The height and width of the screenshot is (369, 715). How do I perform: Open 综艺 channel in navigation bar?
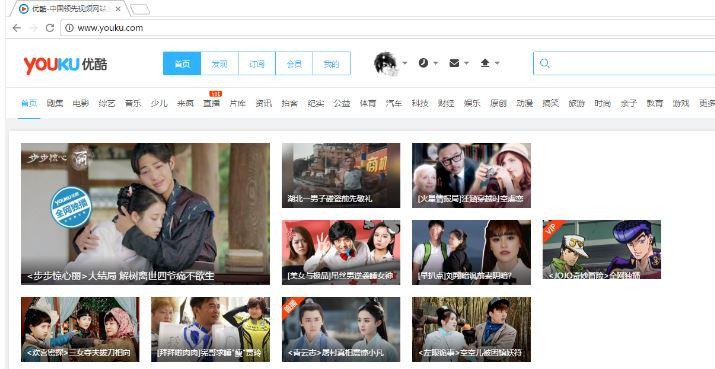click(107, 104)
